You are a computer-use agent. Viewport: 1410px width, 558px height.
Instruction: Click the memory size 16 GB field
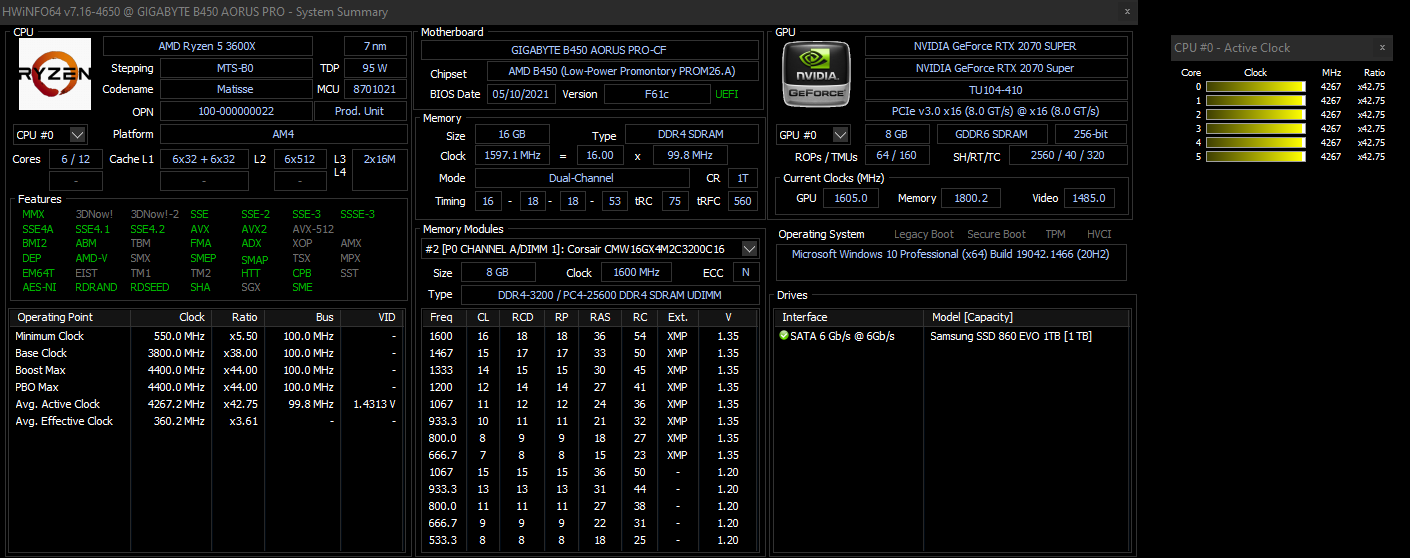click(512, 135)
